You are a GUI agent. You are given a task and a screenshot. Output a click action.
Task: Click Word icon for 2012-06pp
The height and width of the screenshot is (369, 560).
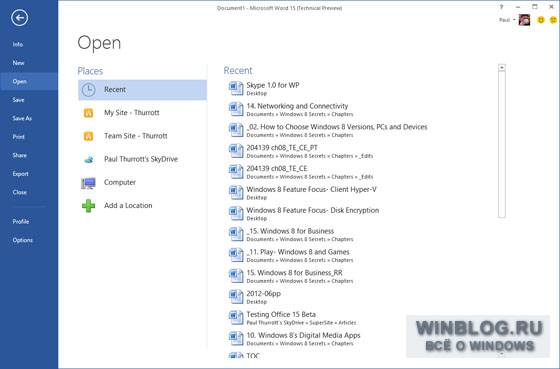236,296
